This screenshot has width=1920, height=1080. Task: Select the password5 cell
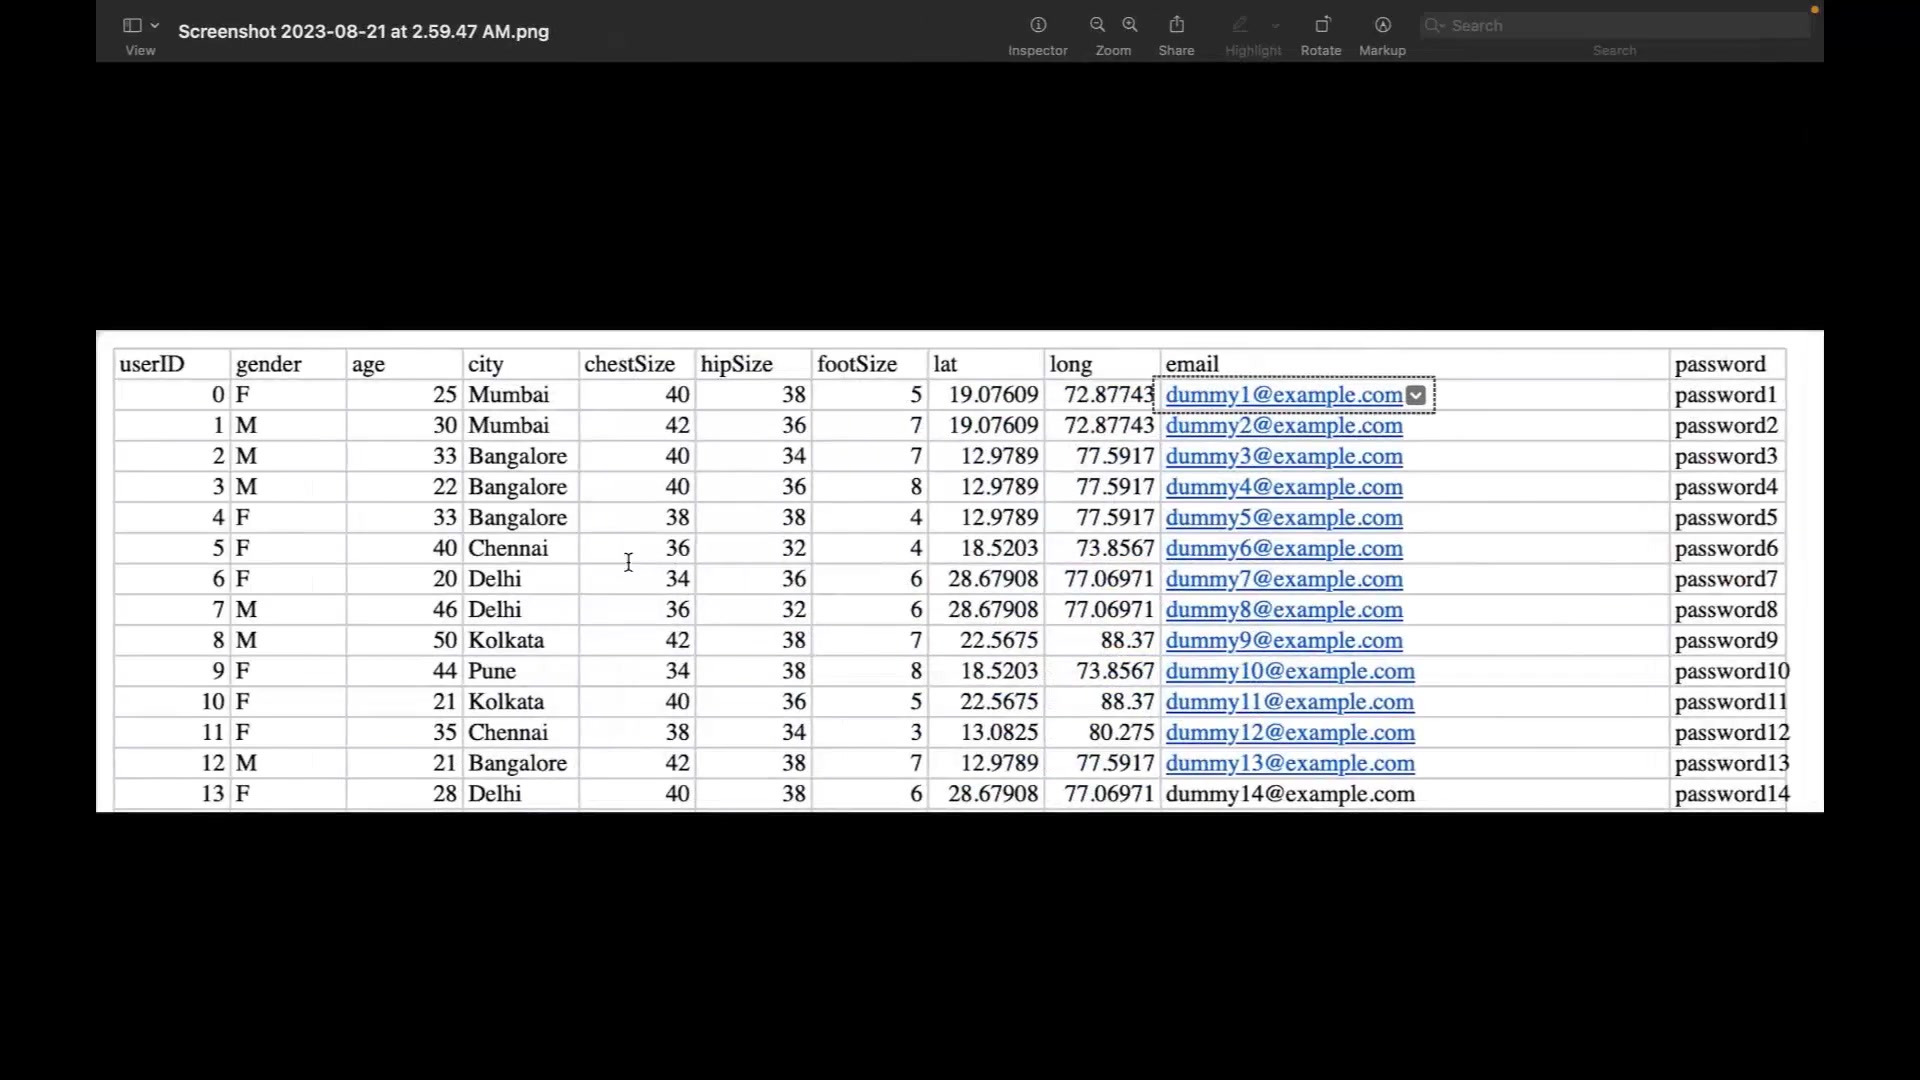point(1726,518)
